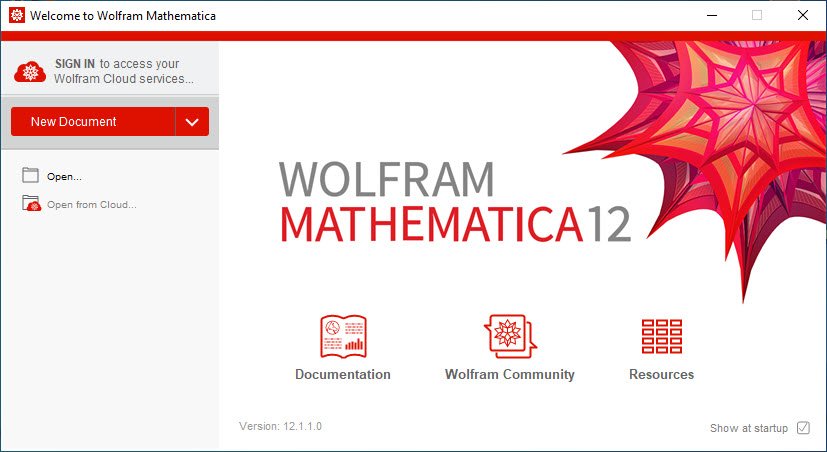Viewport: 827px width, 452px height.
Task: Click the Documentation label
Action: tap(343, 374)
